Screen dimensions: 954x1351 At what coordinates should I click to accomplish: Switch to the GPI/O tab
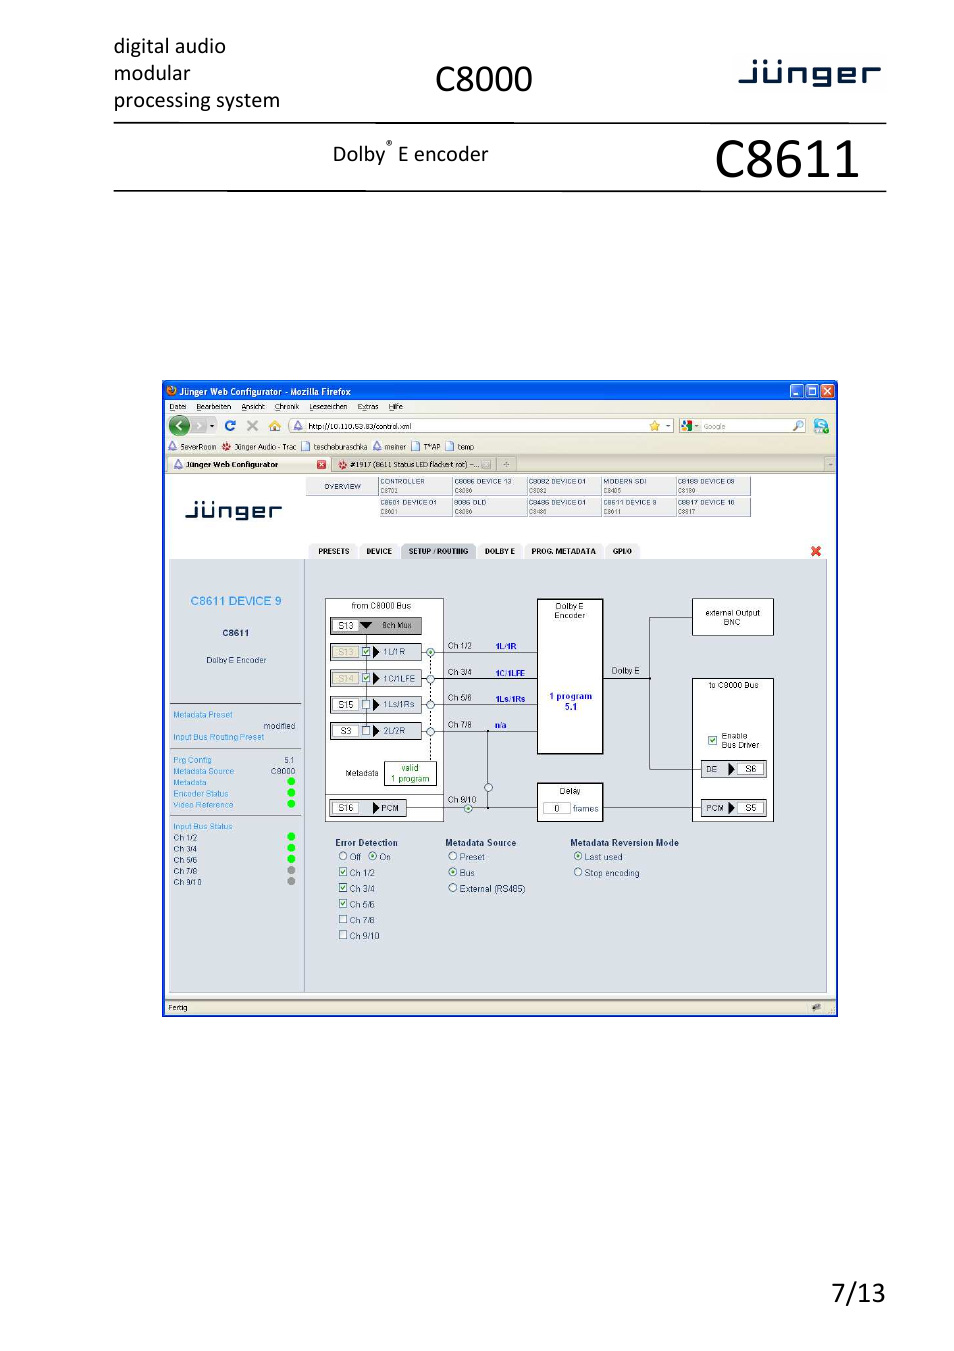622,551
